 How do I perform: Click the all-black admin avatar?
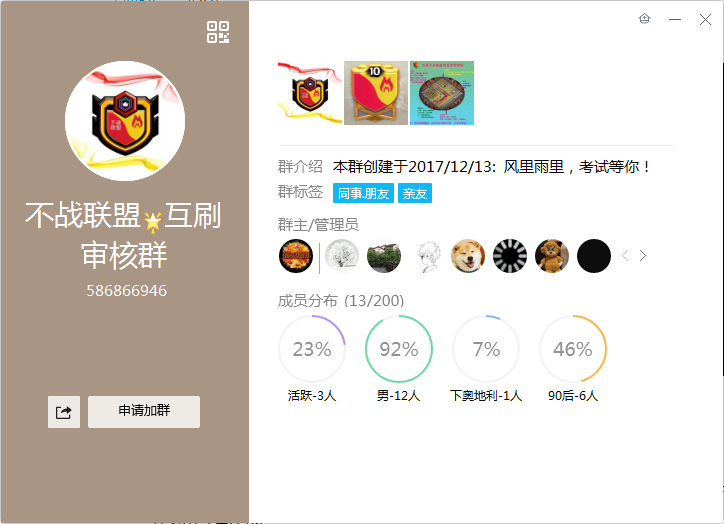[x=594, y=256]
